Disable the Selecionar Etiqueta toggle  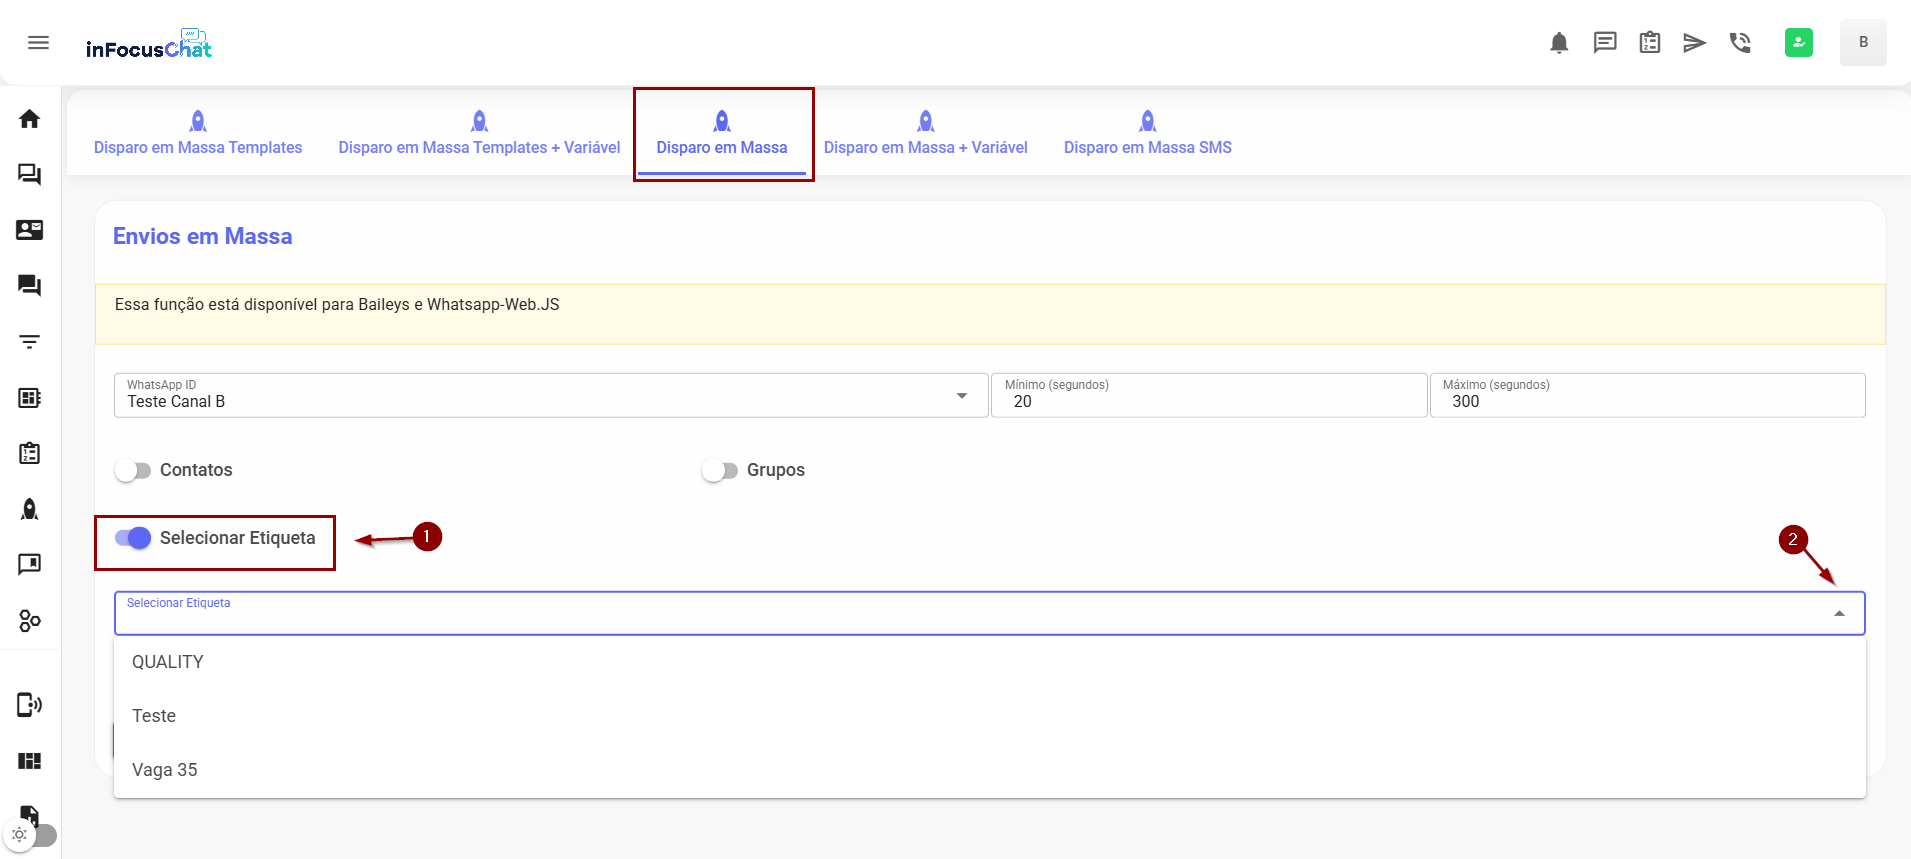point(133,538)
